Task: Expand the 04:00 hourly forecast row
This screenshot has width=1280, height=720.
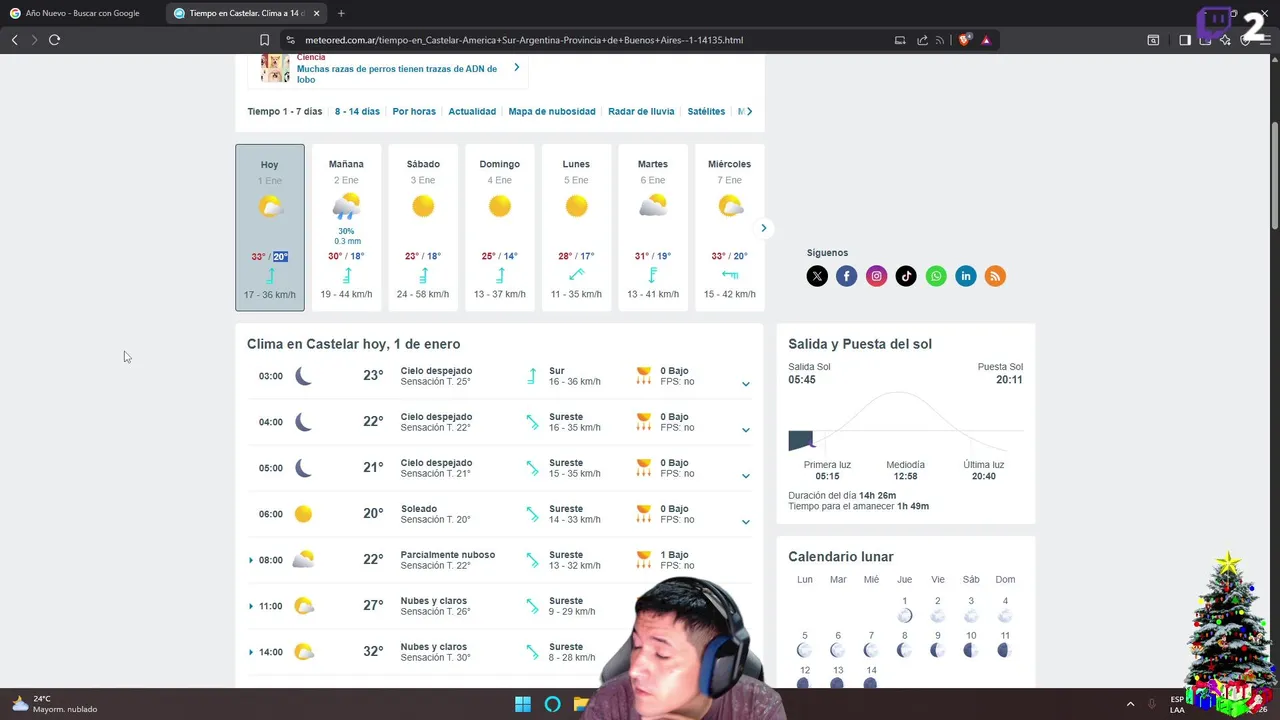Action: coord(745,430)
